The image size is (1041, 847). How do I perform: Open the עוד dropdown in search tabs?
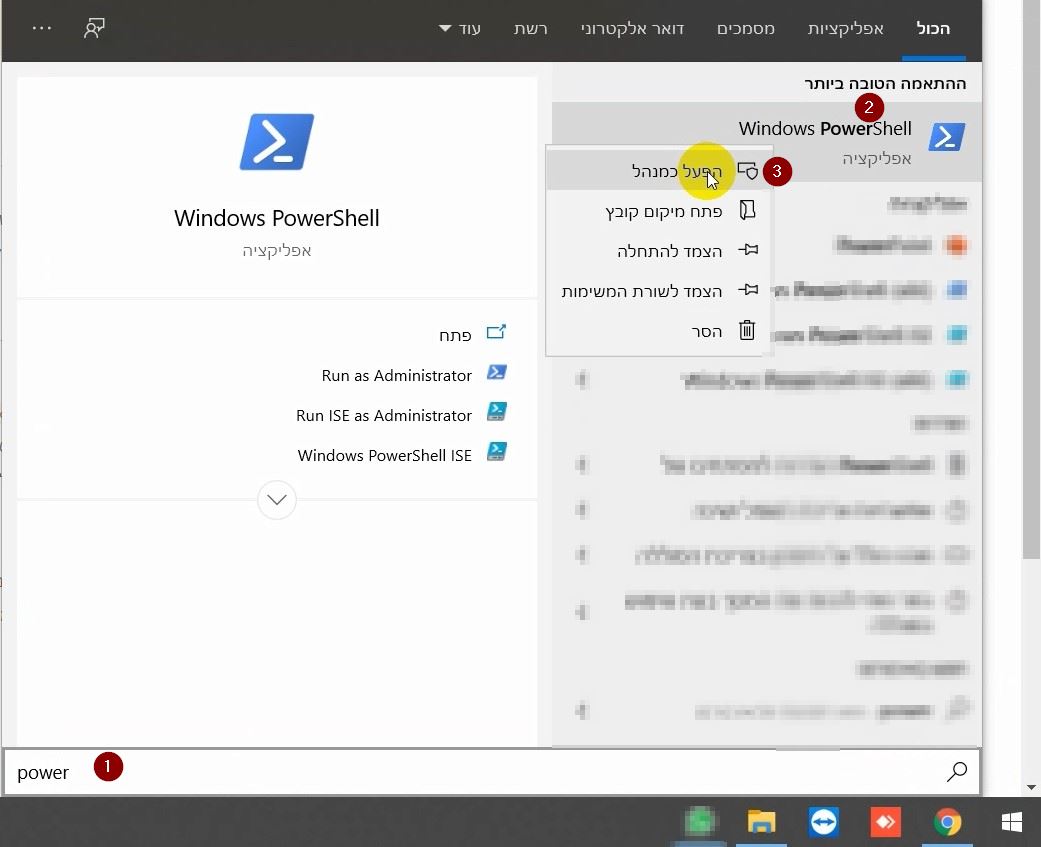459,29
